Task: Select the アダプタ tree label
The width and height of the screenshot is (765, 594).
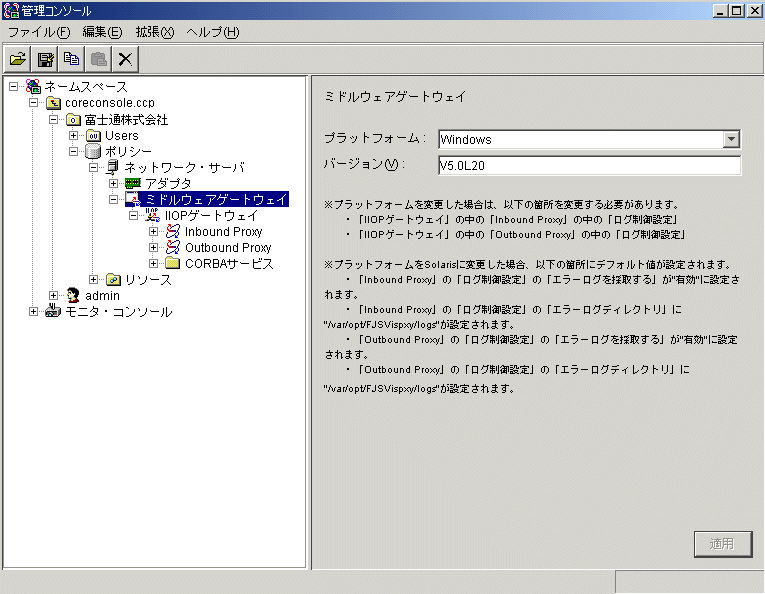Action: point(168,183)
